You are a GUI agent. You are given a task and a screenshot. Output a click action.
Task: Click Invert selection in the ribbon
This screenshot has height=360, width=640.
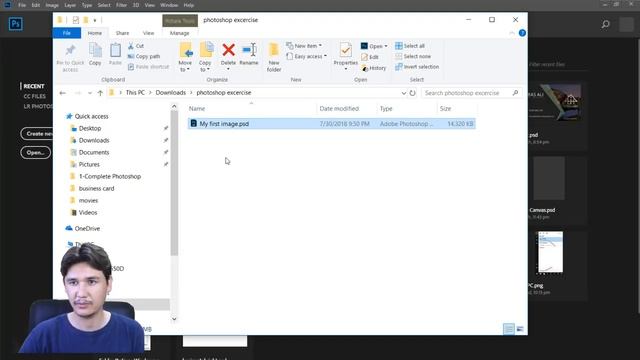coord(417,67)
